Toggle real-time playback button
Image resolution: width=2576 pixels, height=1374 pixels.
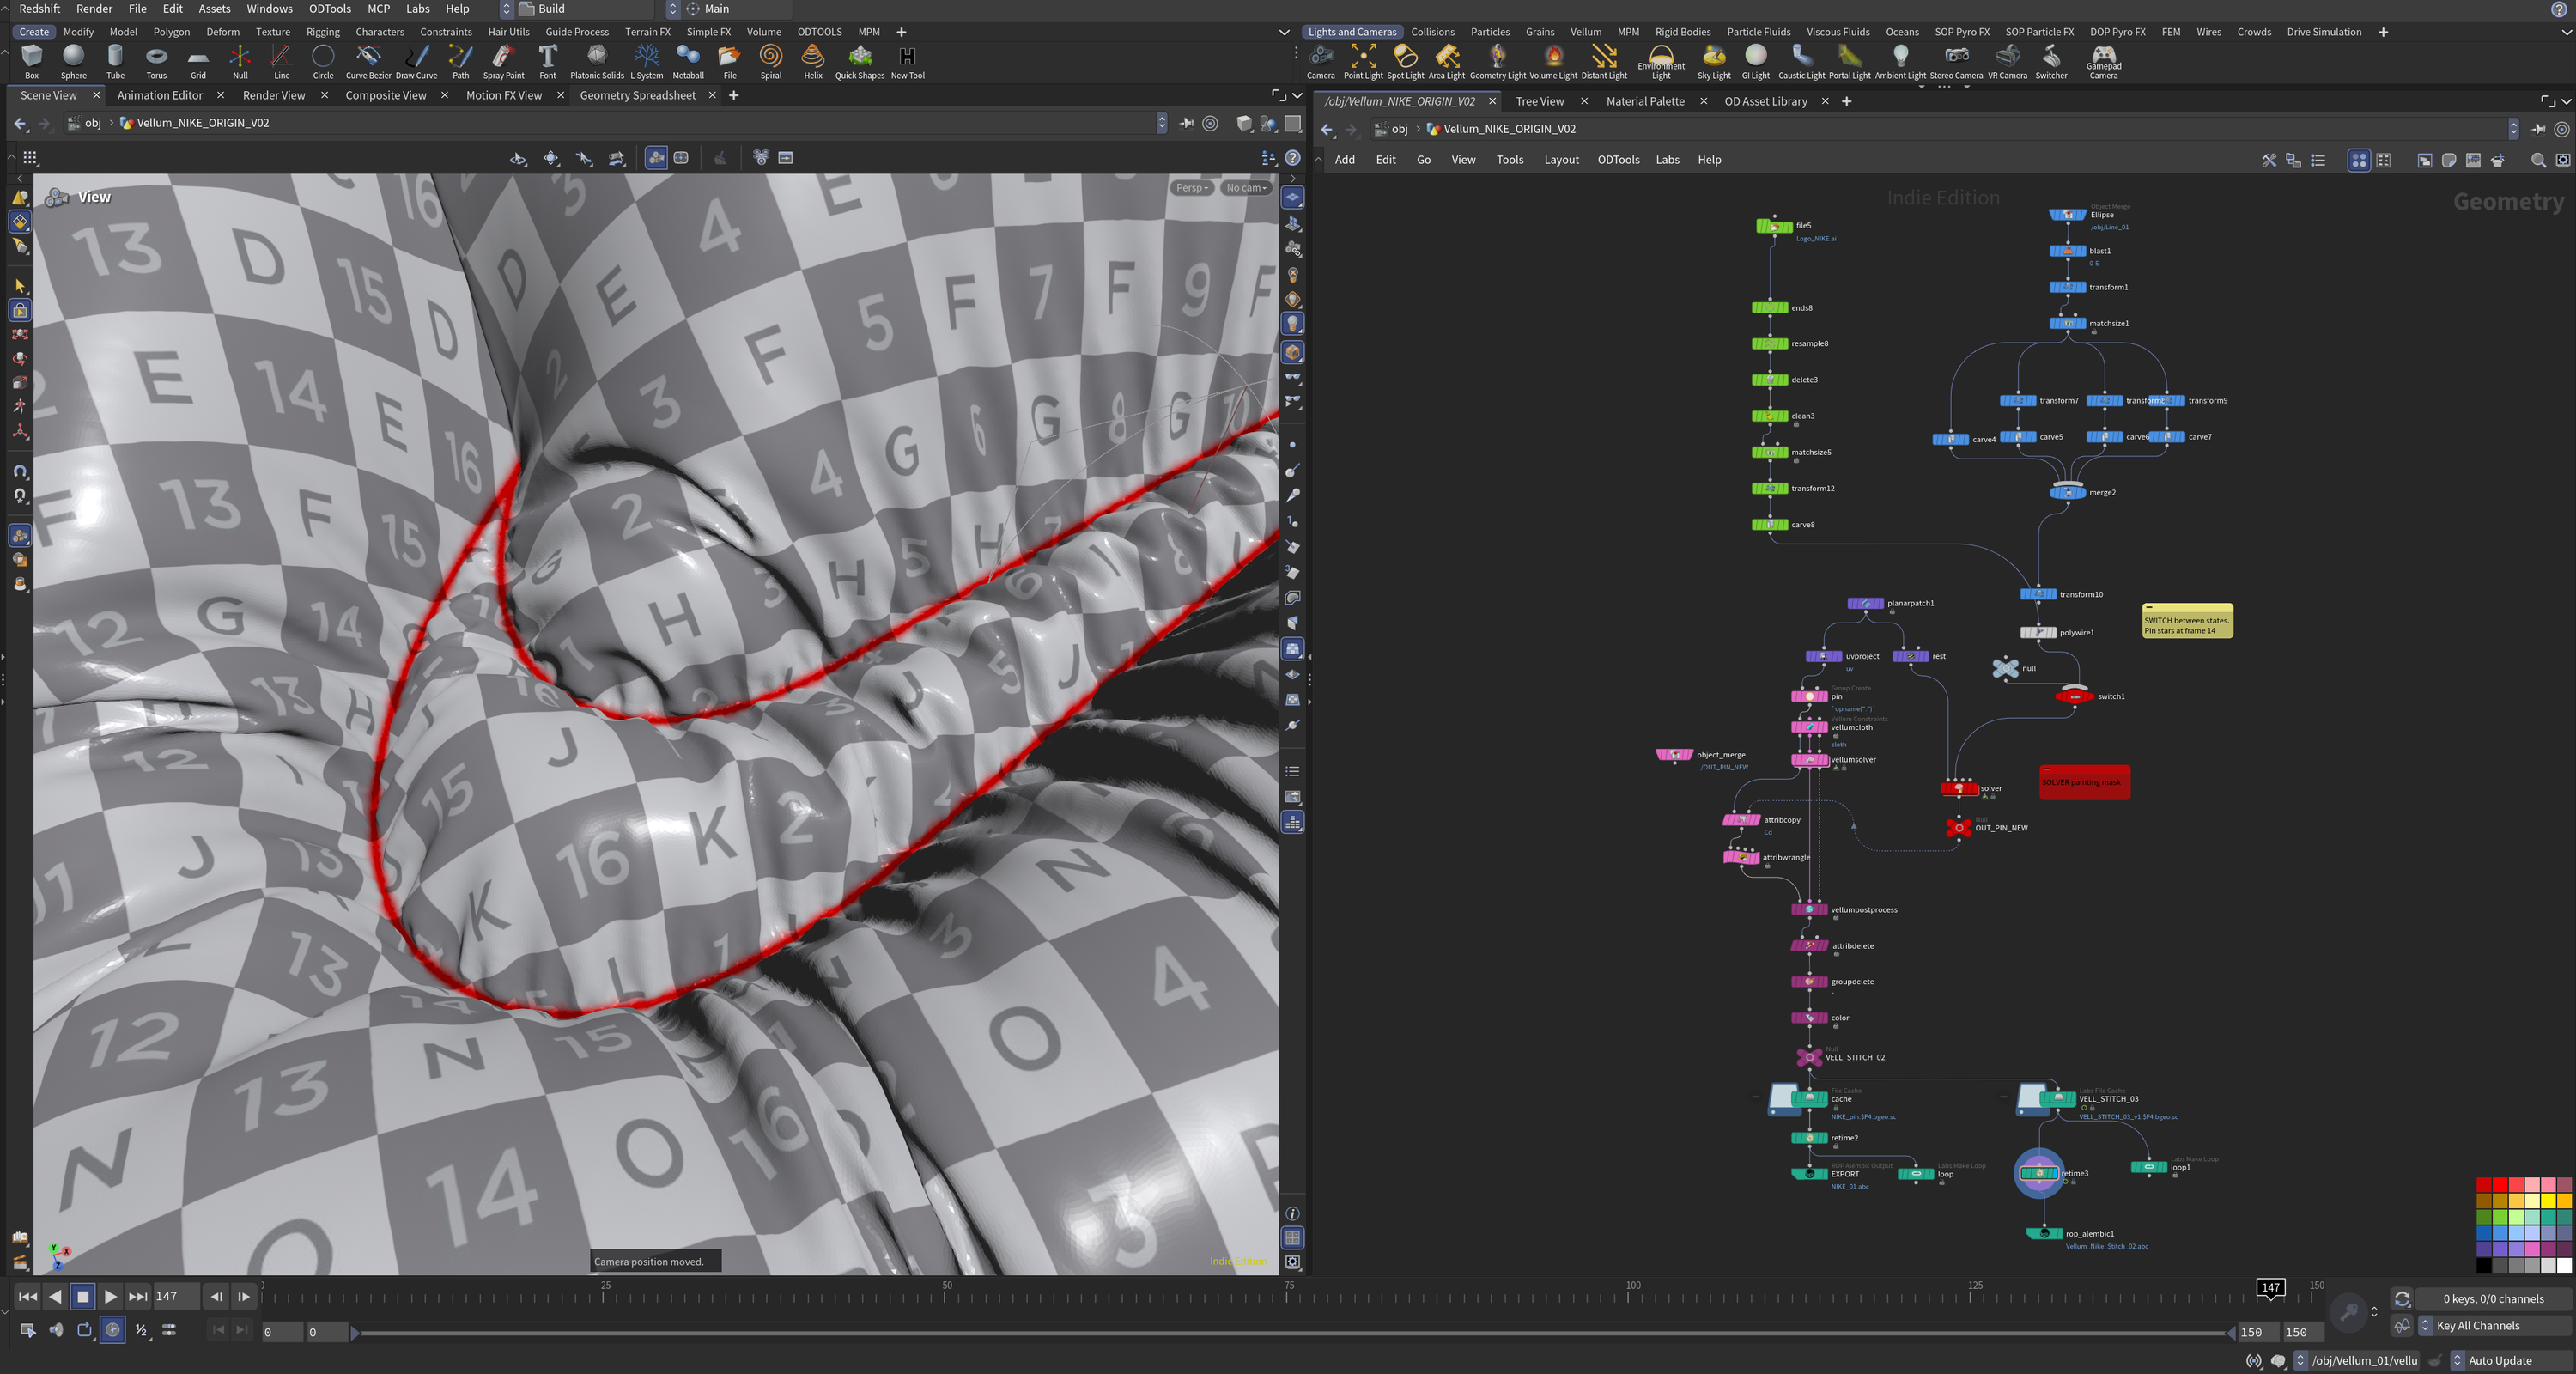113,1330
